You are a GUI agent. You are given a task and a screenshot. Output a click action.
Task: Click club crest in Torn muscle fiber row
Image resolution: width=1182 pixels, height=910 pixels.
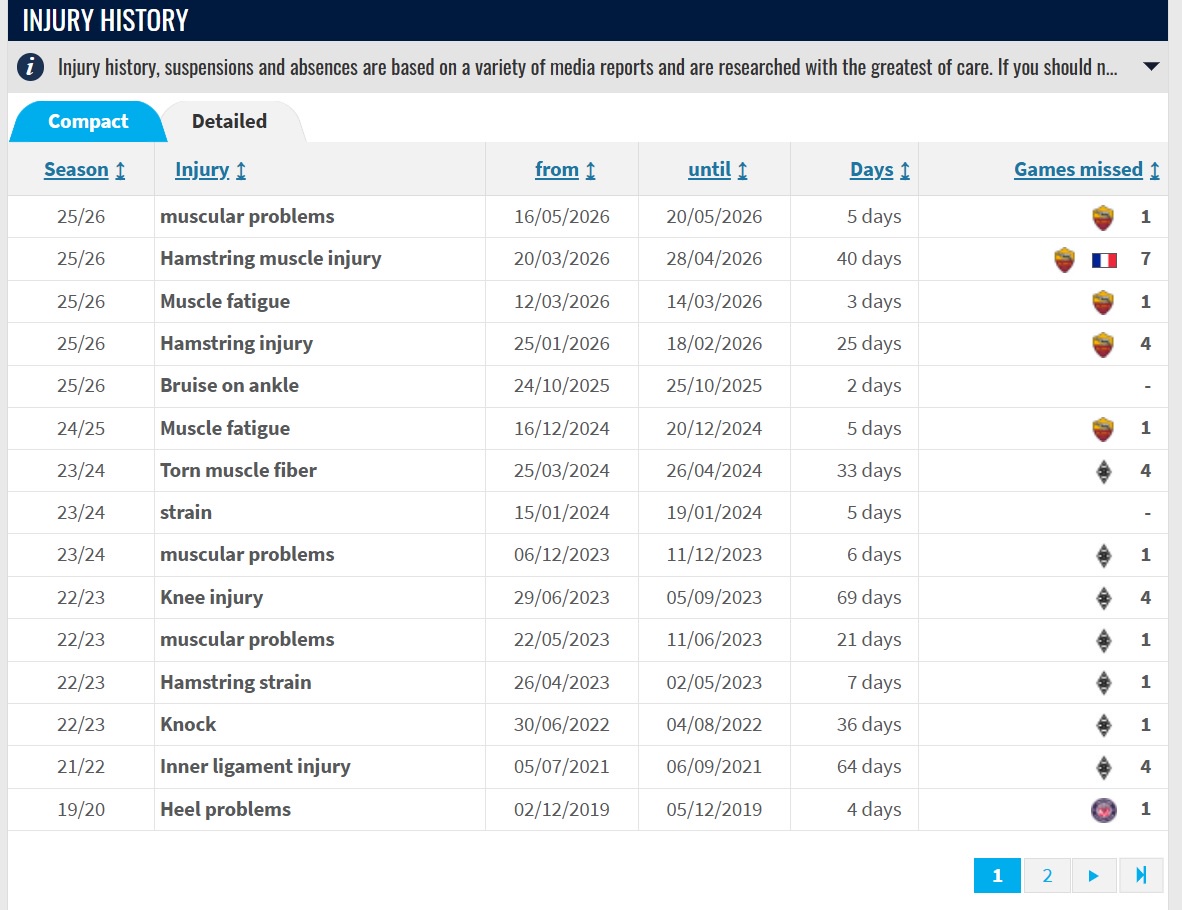[x=1104, y=471]
